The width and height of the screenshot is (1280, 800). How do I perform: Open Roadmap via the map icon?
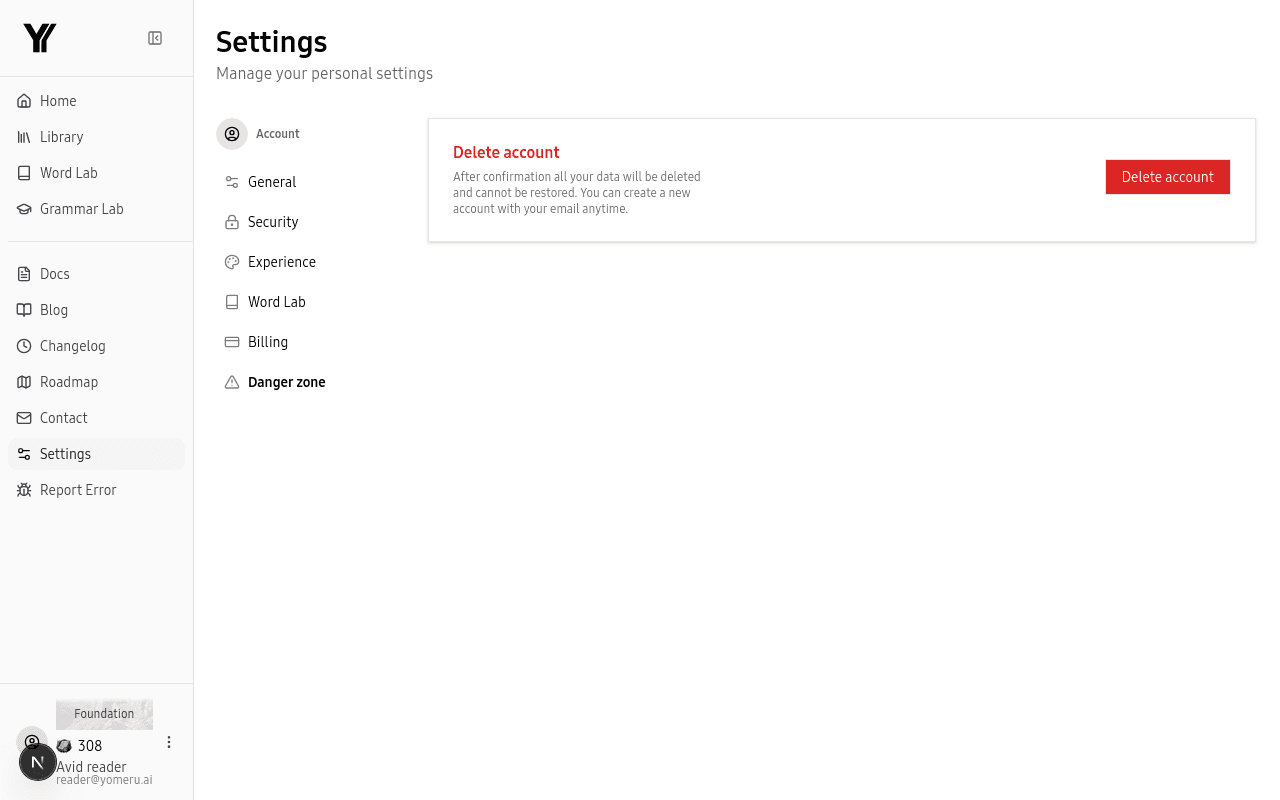(x=24, y=381)
